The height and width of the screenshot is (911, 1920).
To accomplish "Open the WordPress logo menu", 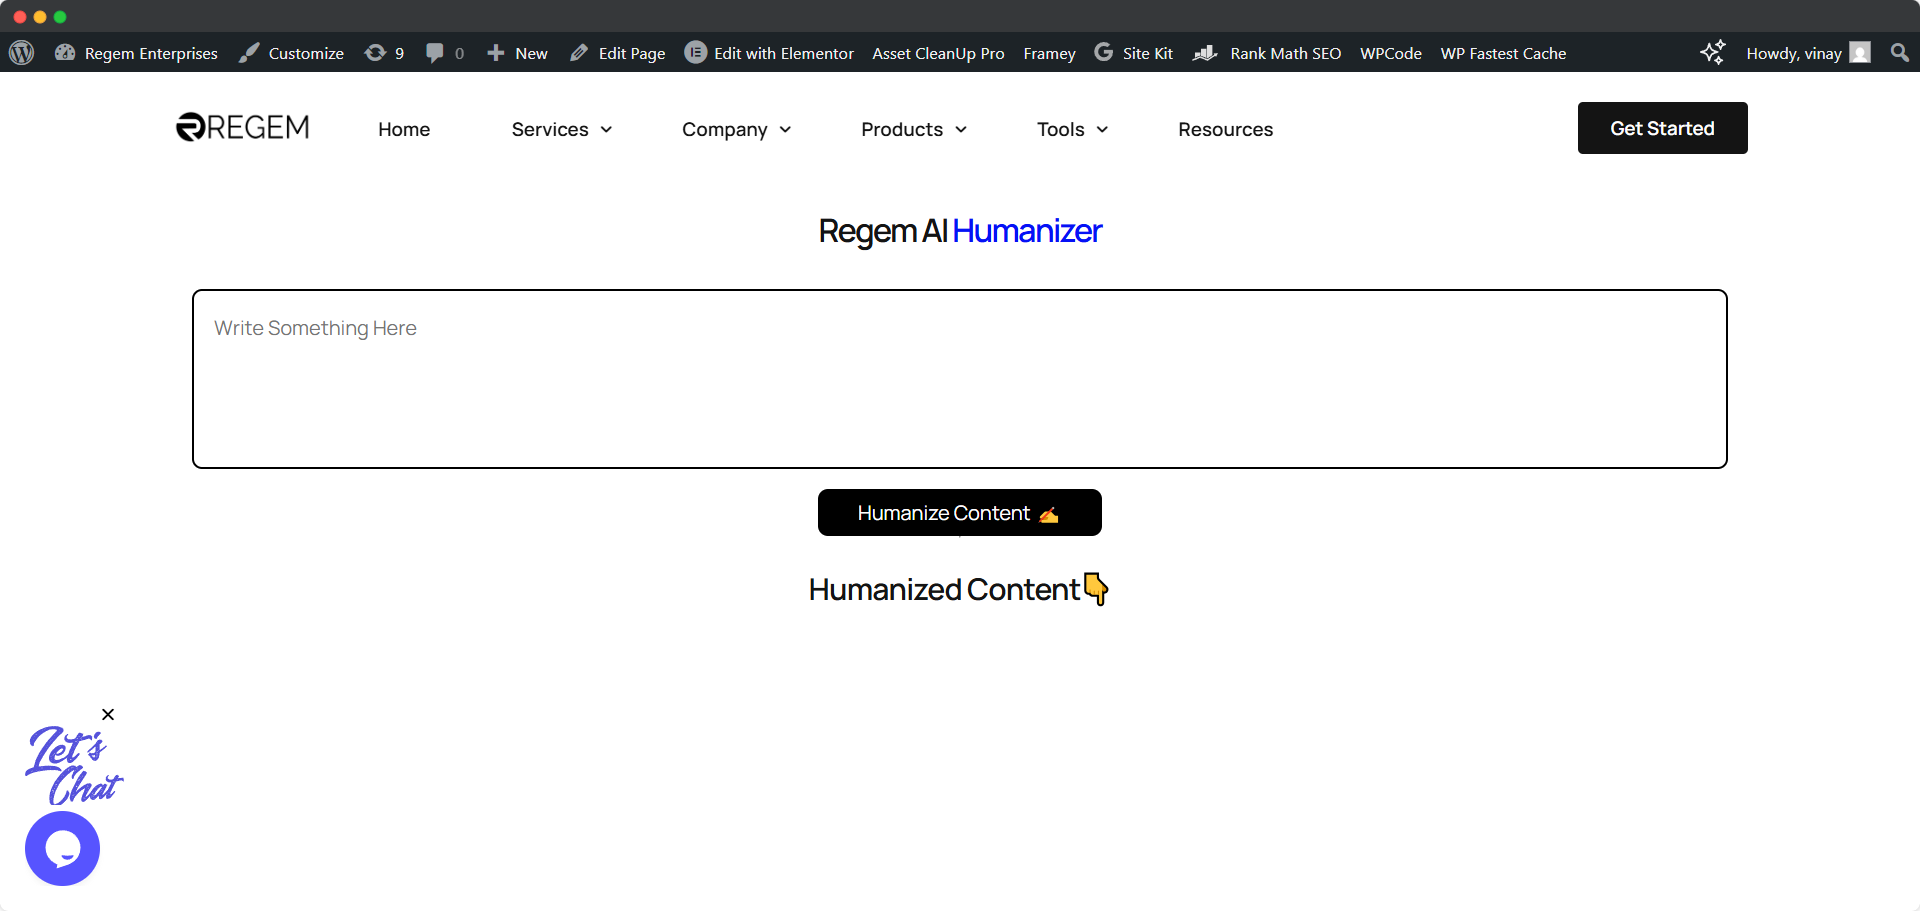I will (x=21, y=53).
